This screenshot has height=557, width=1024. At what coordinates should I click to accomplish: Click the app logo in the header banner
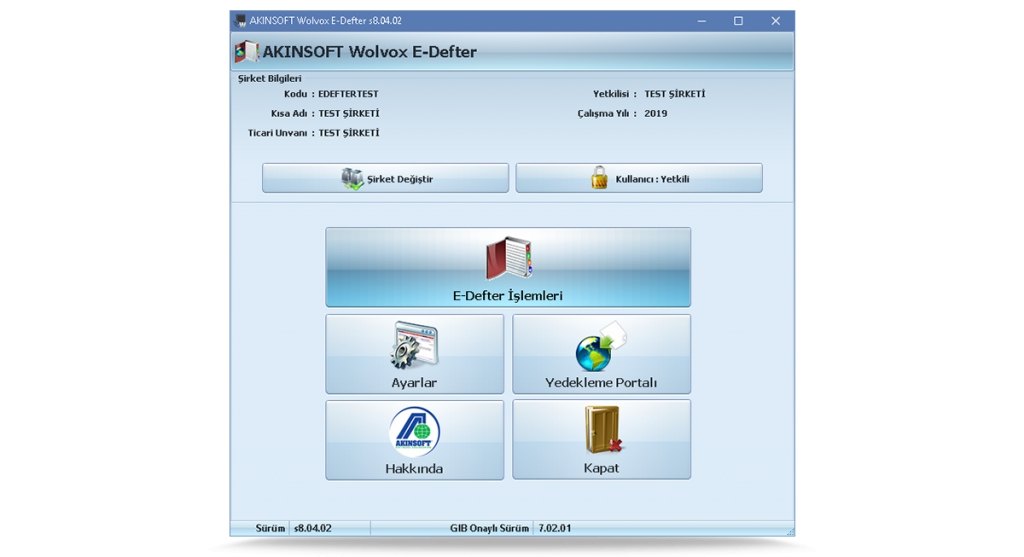pyautogui.click(x=246, y=52)
